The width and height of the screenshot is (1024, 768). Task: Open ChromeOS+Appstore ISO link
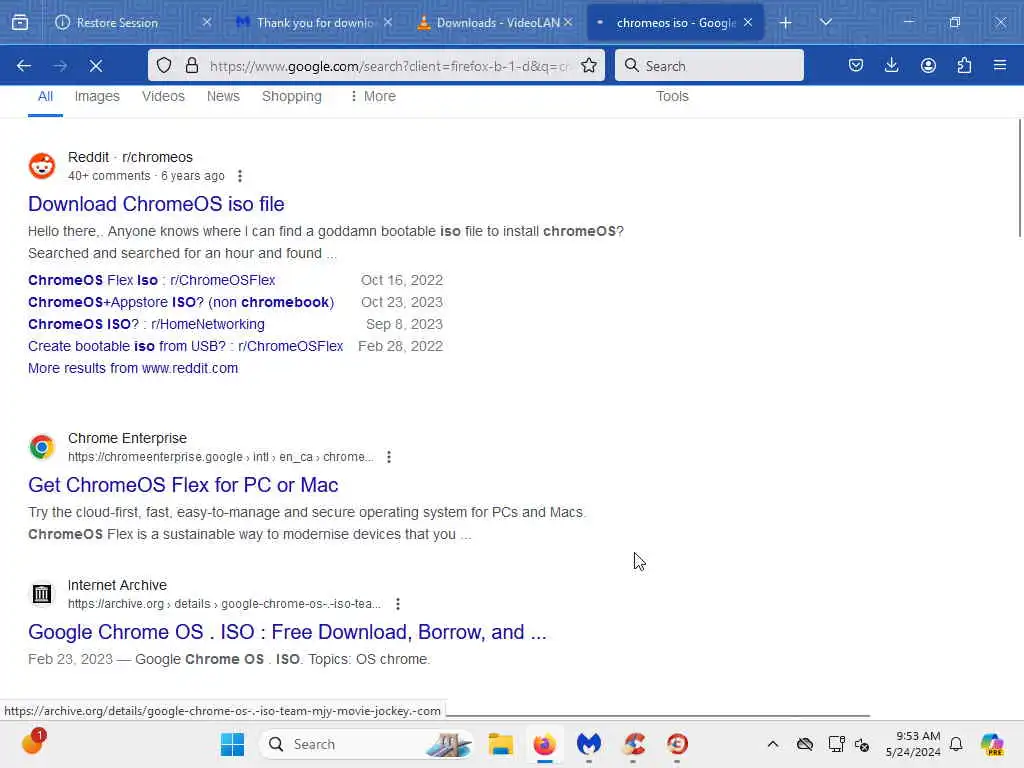[181, 302]
